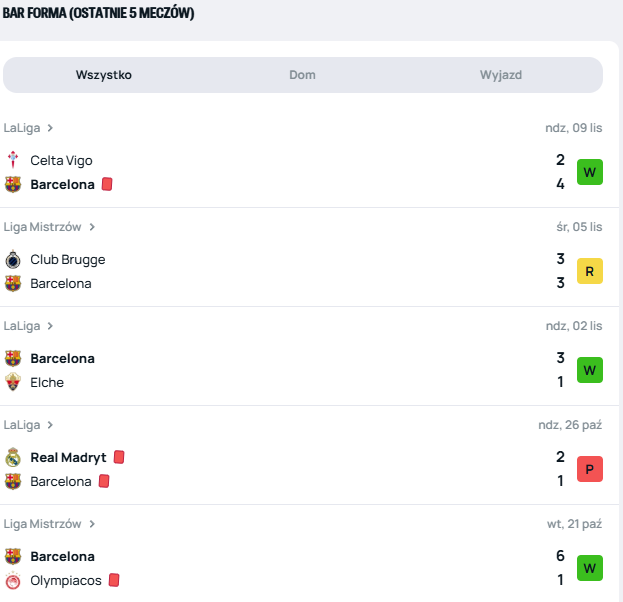623x602 pixels.
Task: Click the green W badge for Celta Vigo match
Action: 590,172
